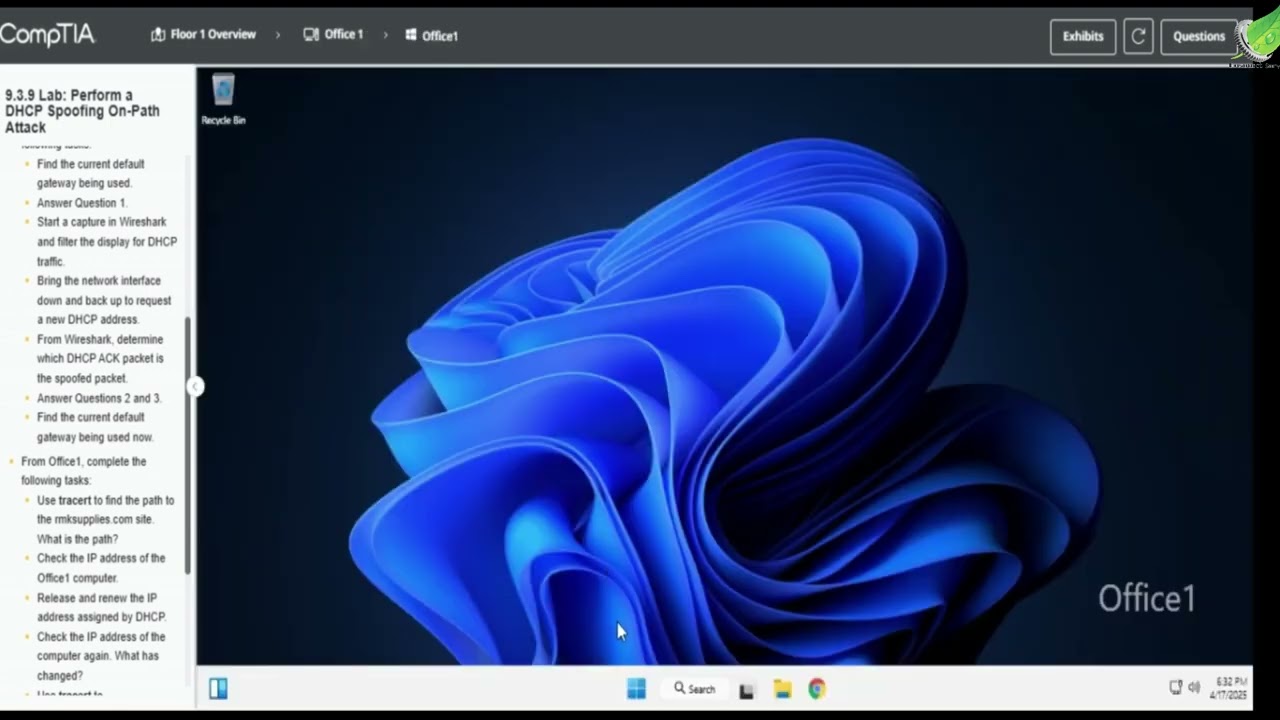Navigate to Office 1 breadcrumb
This screenshot has height=720, width=1280.
click(x=343, y=35)
